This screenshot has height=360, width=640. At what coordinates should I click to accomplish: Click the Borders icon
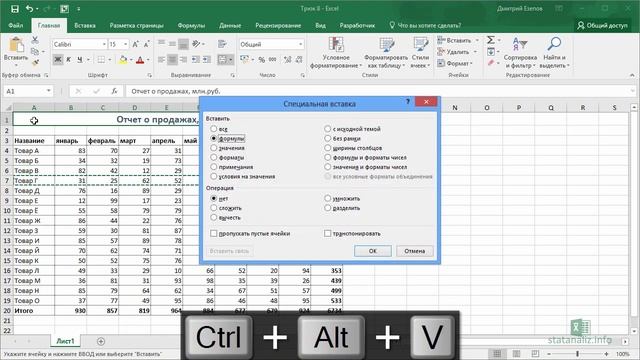[x=101, y=60]
